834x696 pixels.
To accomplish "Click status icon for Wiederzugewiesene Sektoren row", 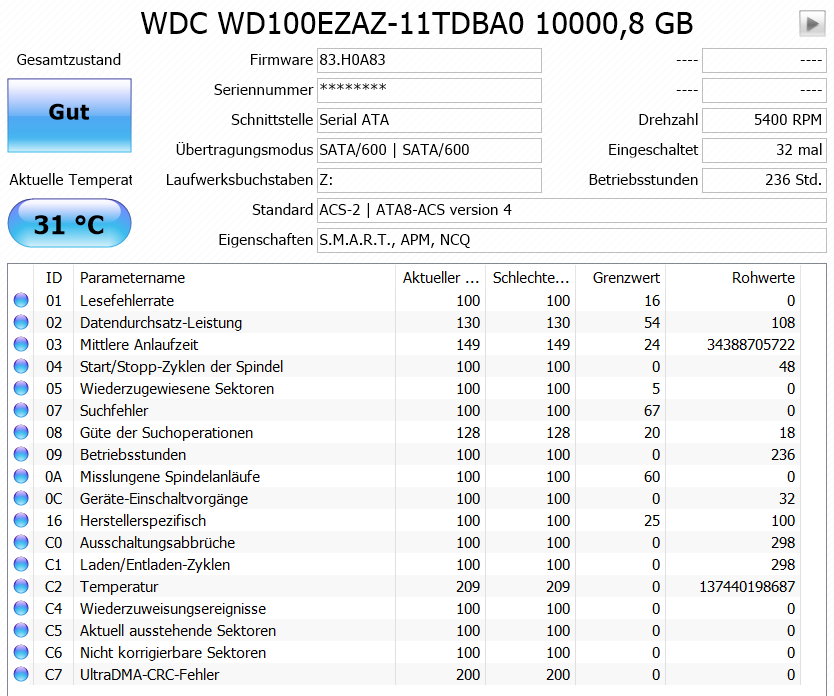I will pos(21,389).
